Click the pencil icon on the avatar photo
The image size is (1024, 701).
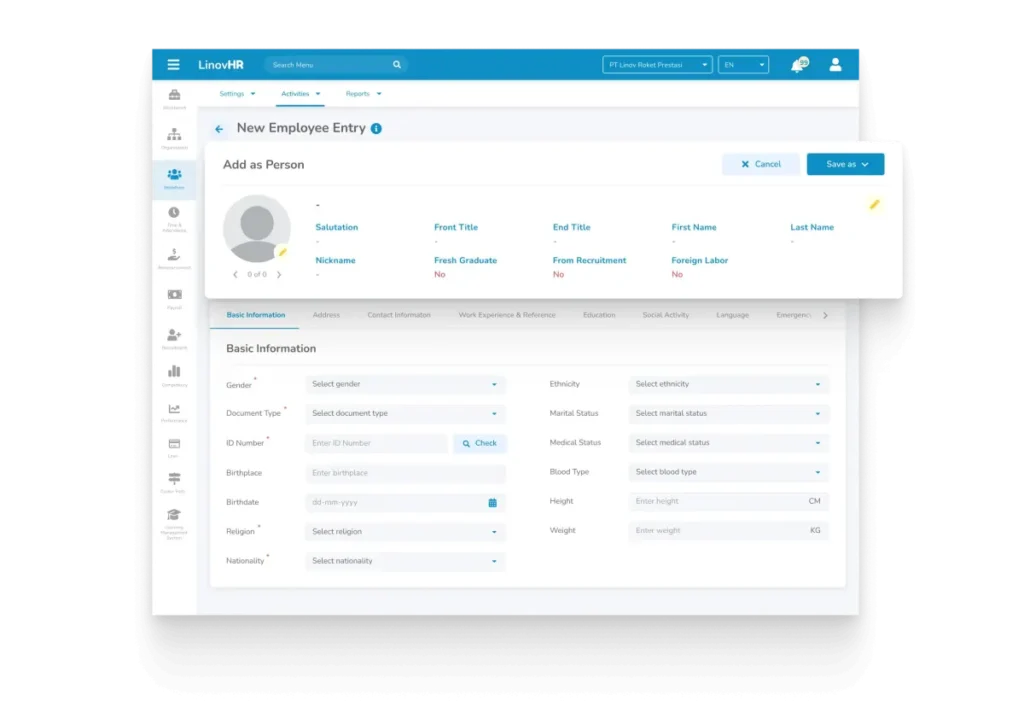click(x=282, y=252)
